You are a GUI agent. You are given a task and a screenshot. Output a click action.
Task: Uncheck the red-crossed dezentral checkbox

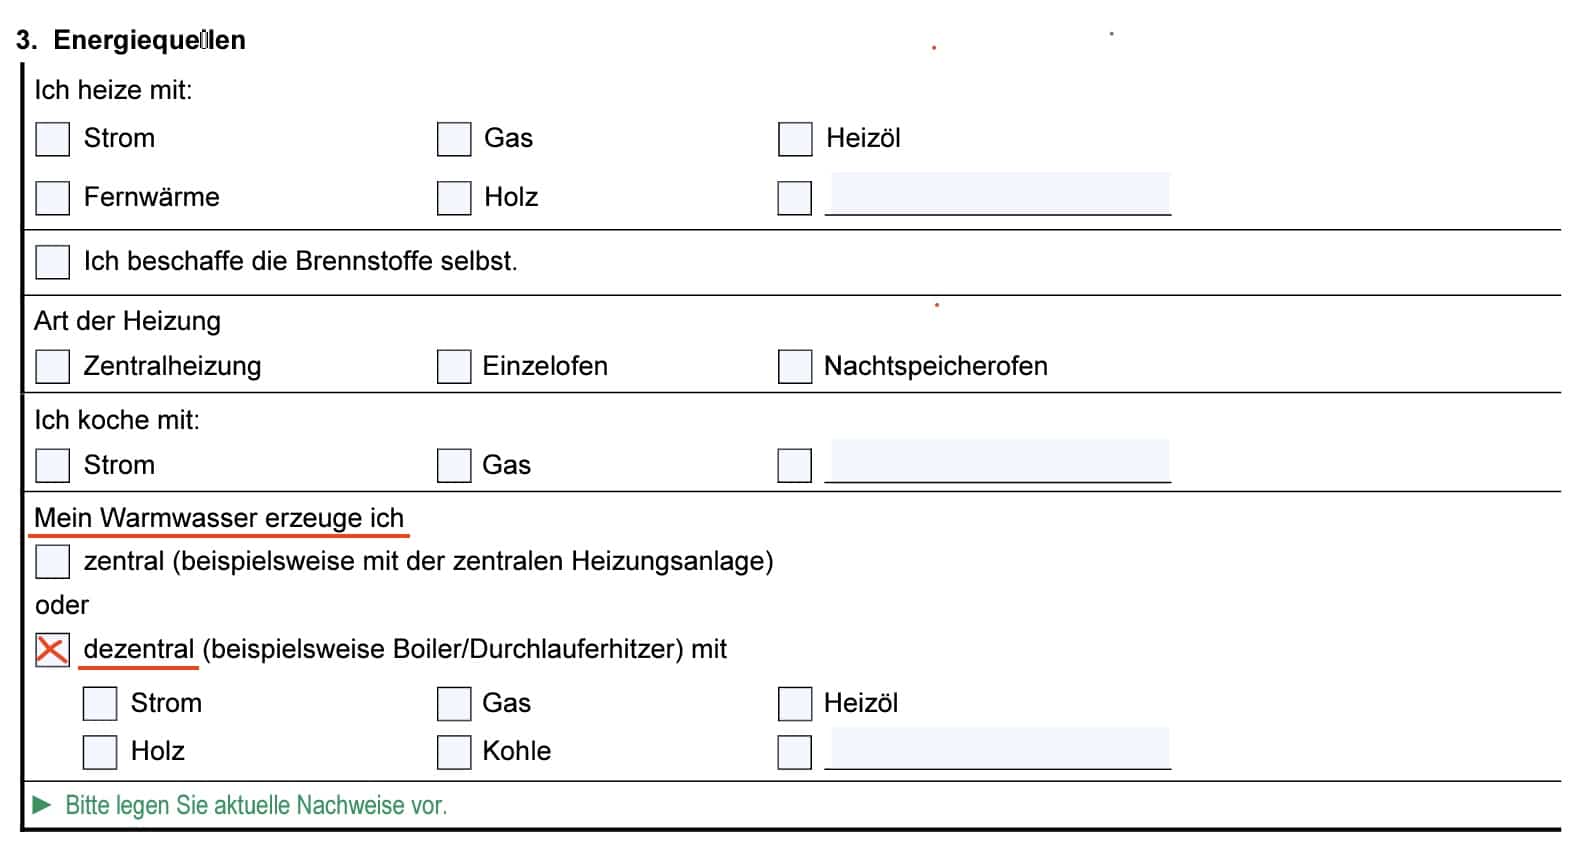(x=52, y=650)
